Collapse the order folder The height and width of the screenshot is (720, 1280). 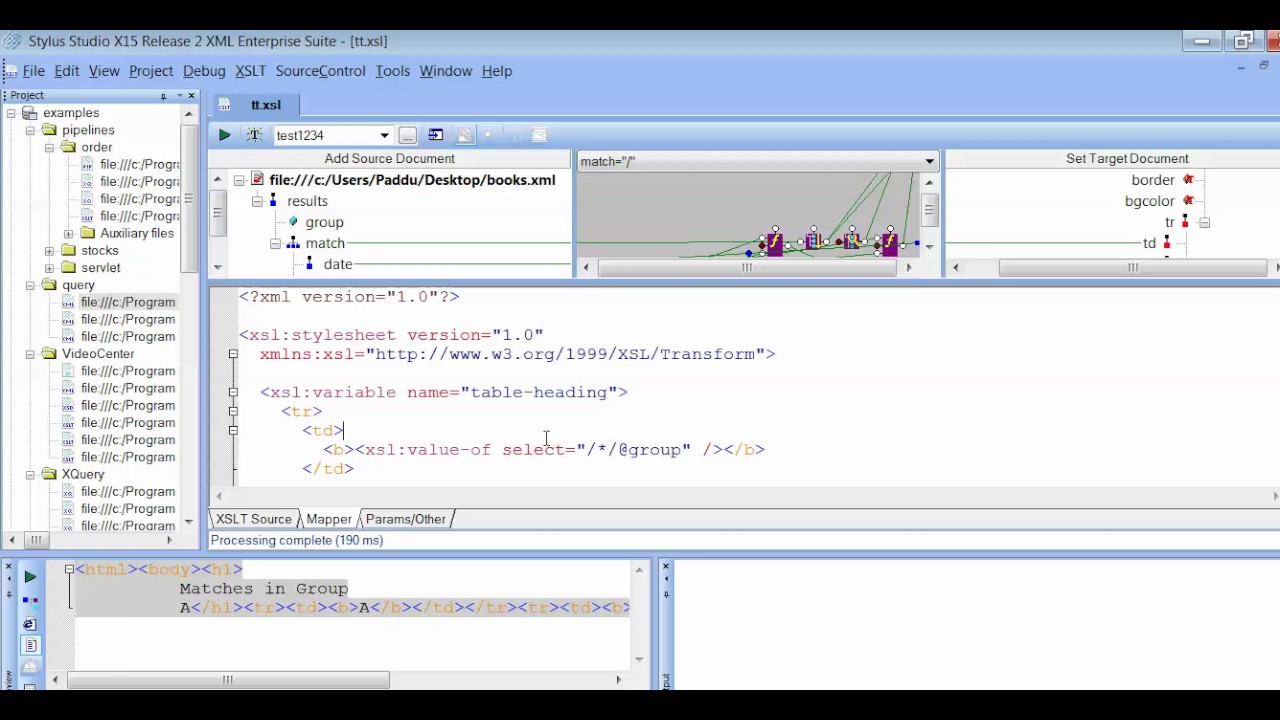pos(49,147)
